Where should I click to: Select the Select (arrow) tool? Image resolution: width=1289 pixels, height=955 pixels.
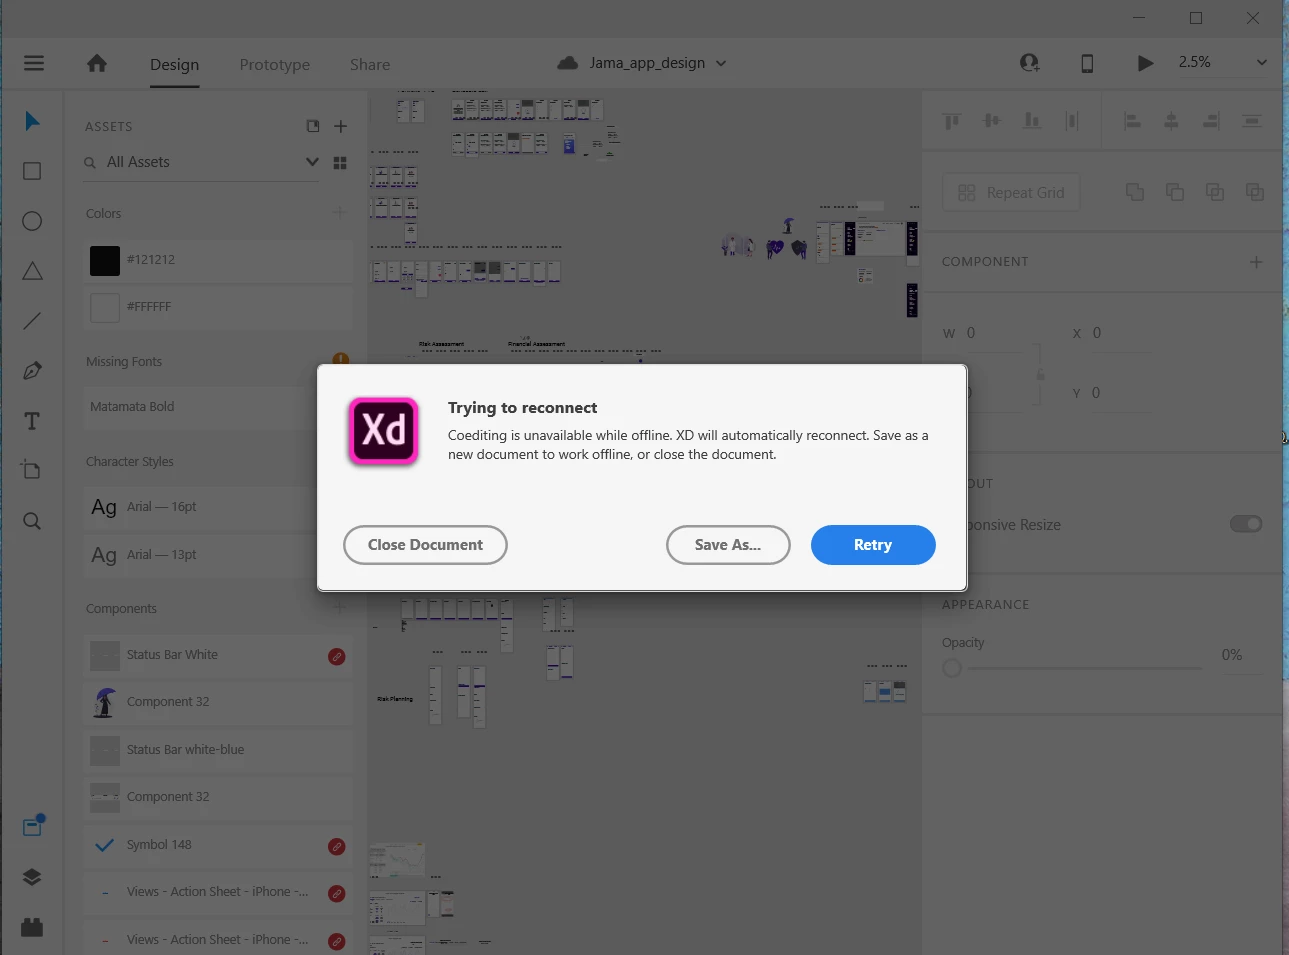tap(32, 121)
